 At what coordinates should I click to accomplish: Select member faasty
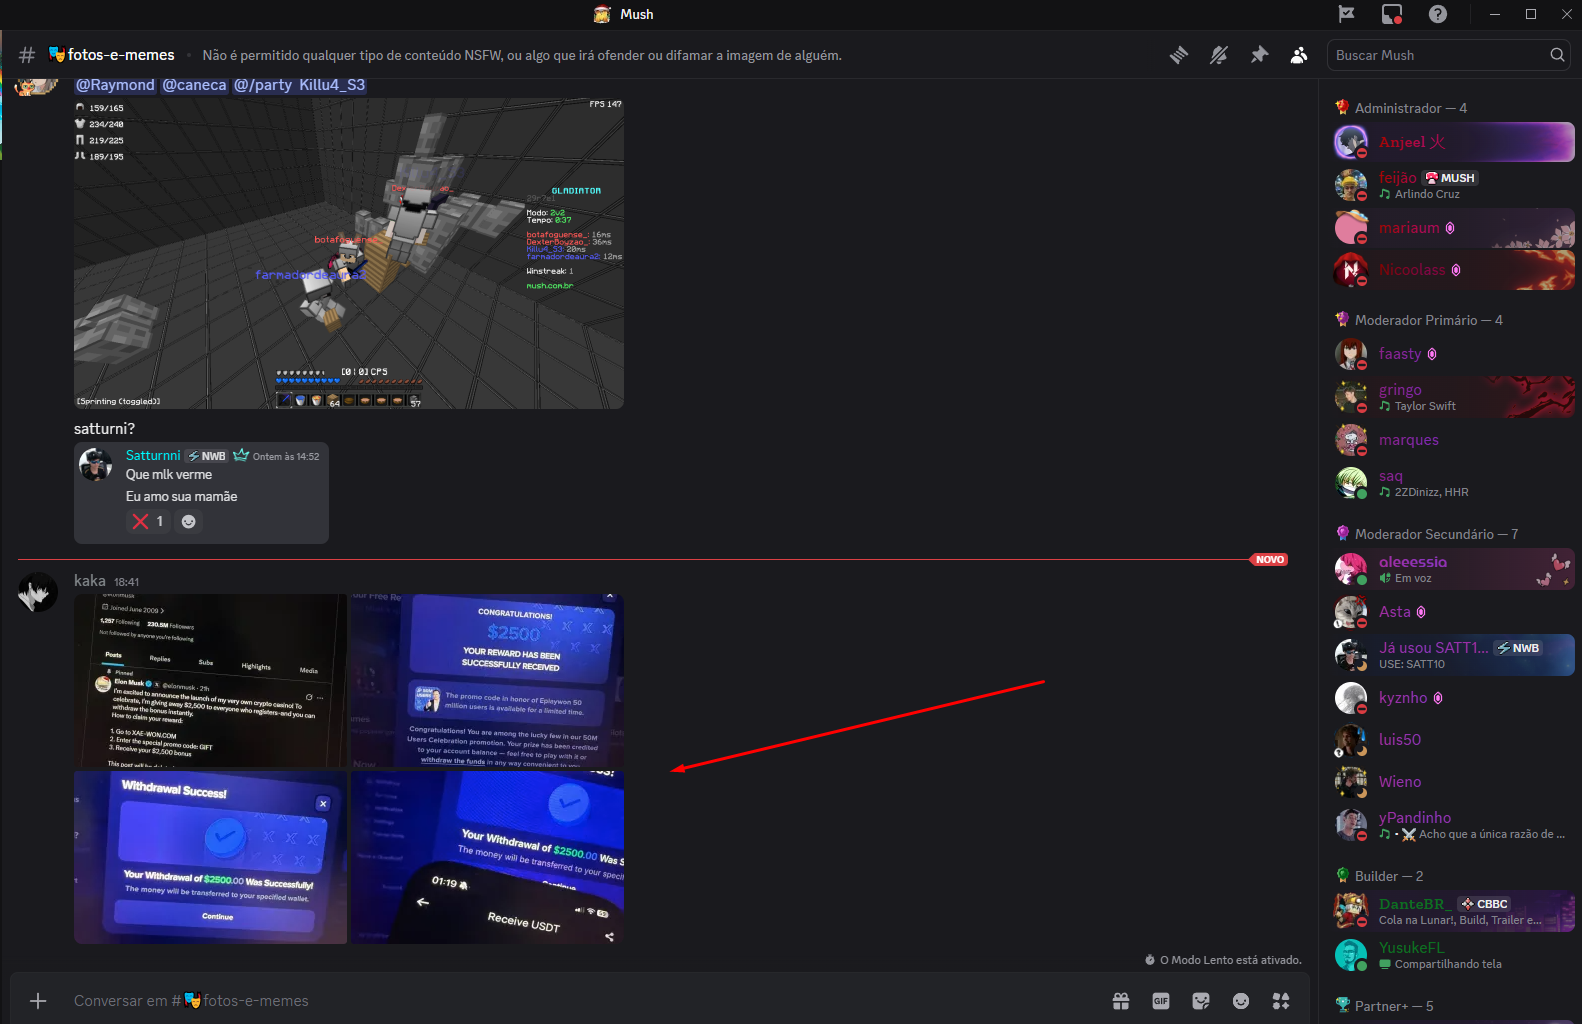[1454, 354]
